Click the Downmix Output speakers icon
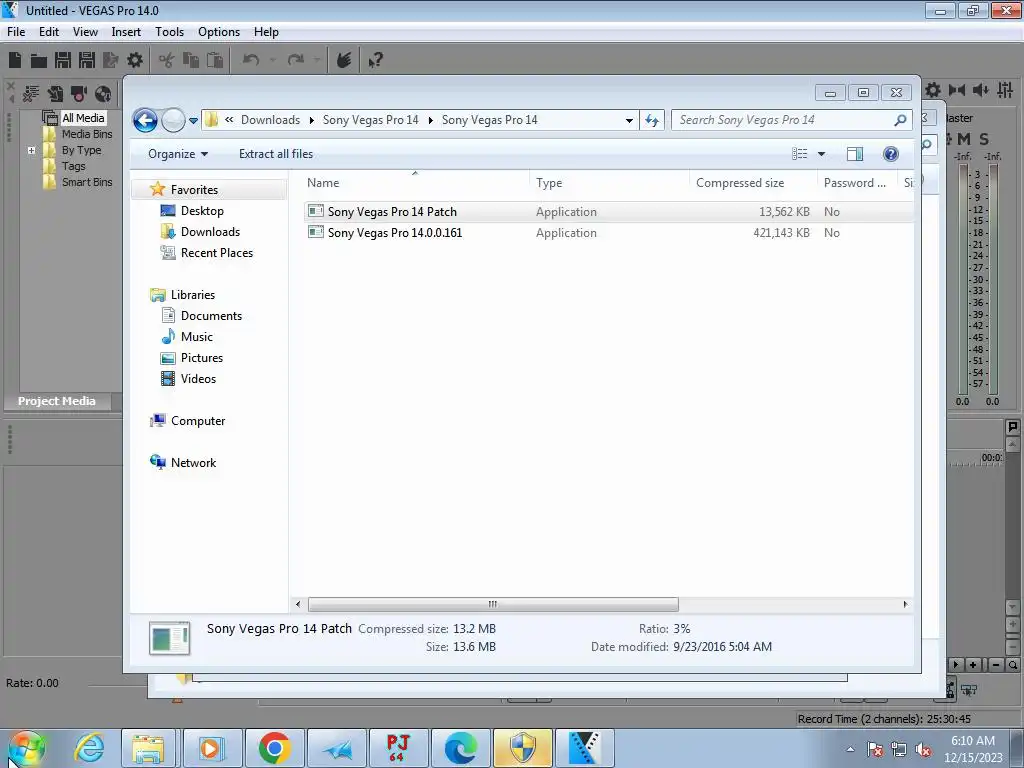 pos(957,90)
